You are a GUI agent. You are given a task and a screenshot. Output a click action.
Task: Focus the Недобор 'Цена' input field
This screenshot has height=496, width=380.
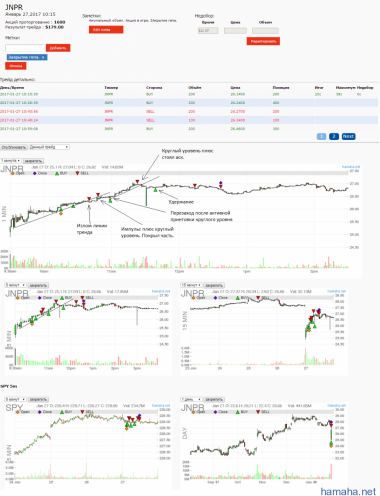235,31
